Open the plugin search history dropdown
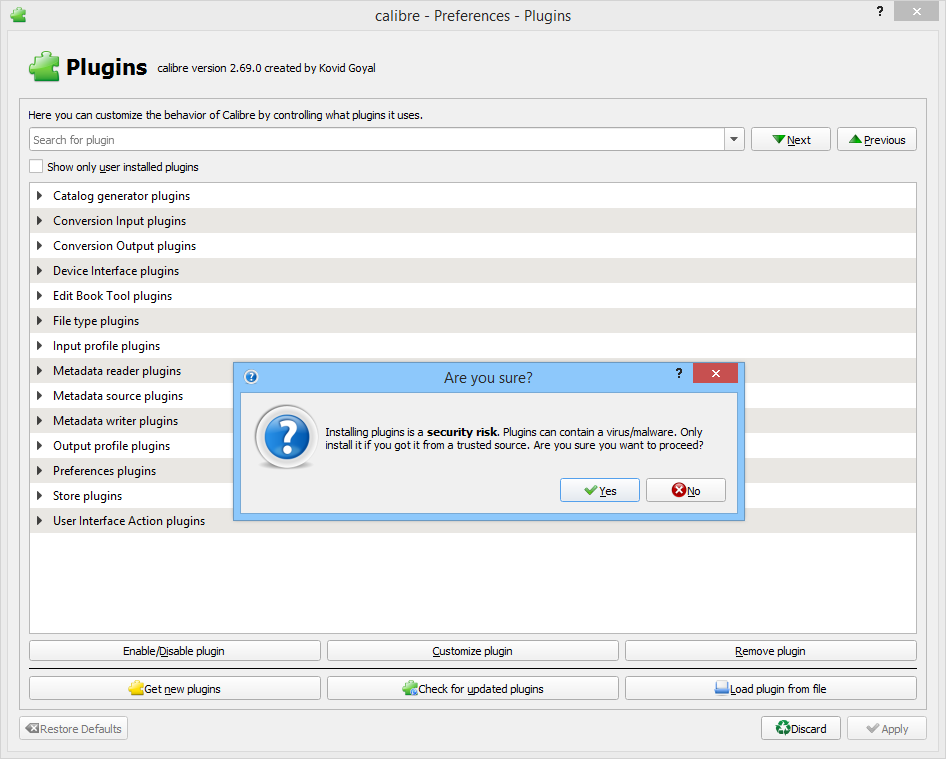Image resolution: width=946 pixels, height=759 pixels. (734, 139)
